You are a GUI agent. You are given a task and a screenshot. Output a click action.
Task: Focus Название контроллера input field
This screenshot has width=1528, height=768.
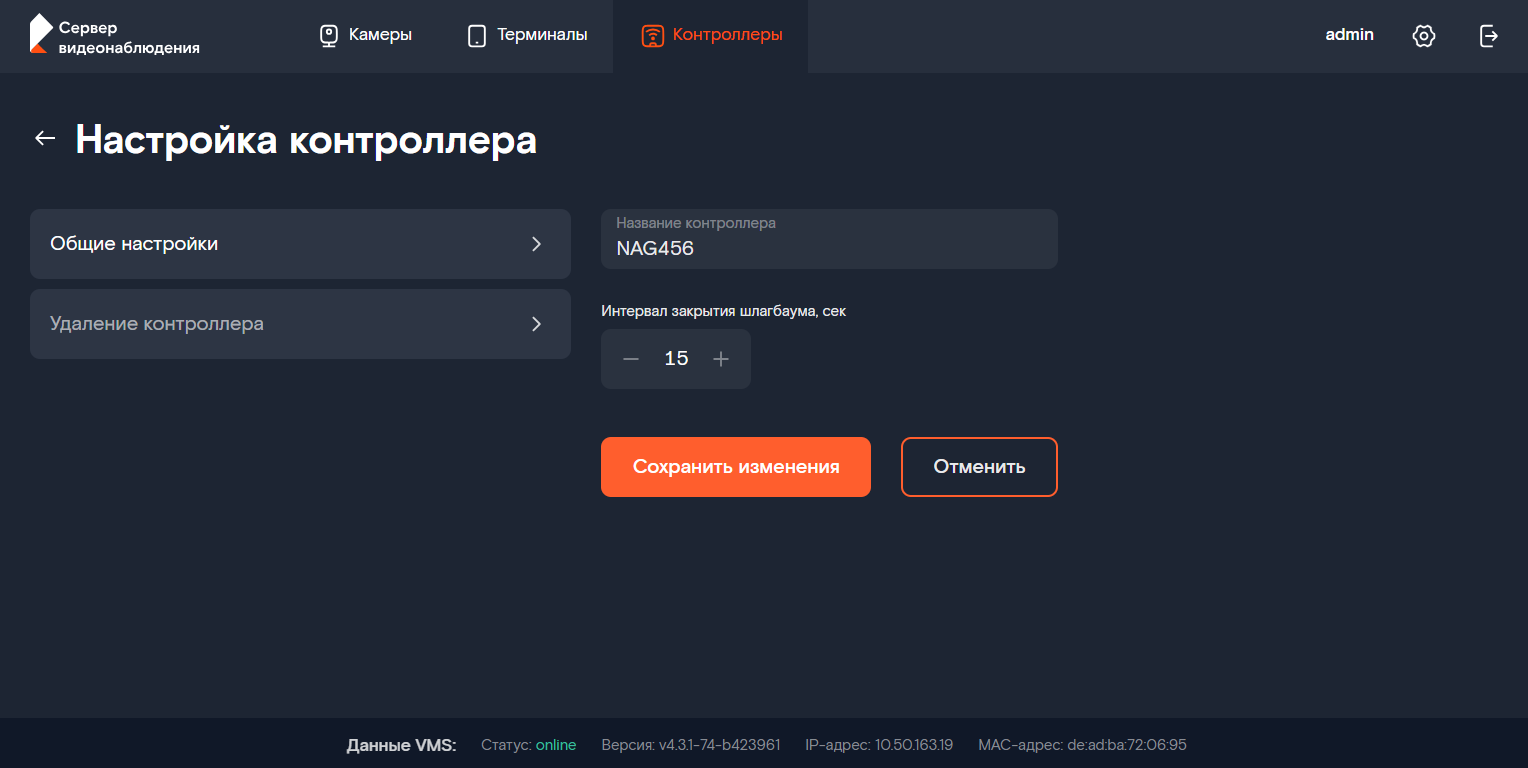click(x=829, y=239)
